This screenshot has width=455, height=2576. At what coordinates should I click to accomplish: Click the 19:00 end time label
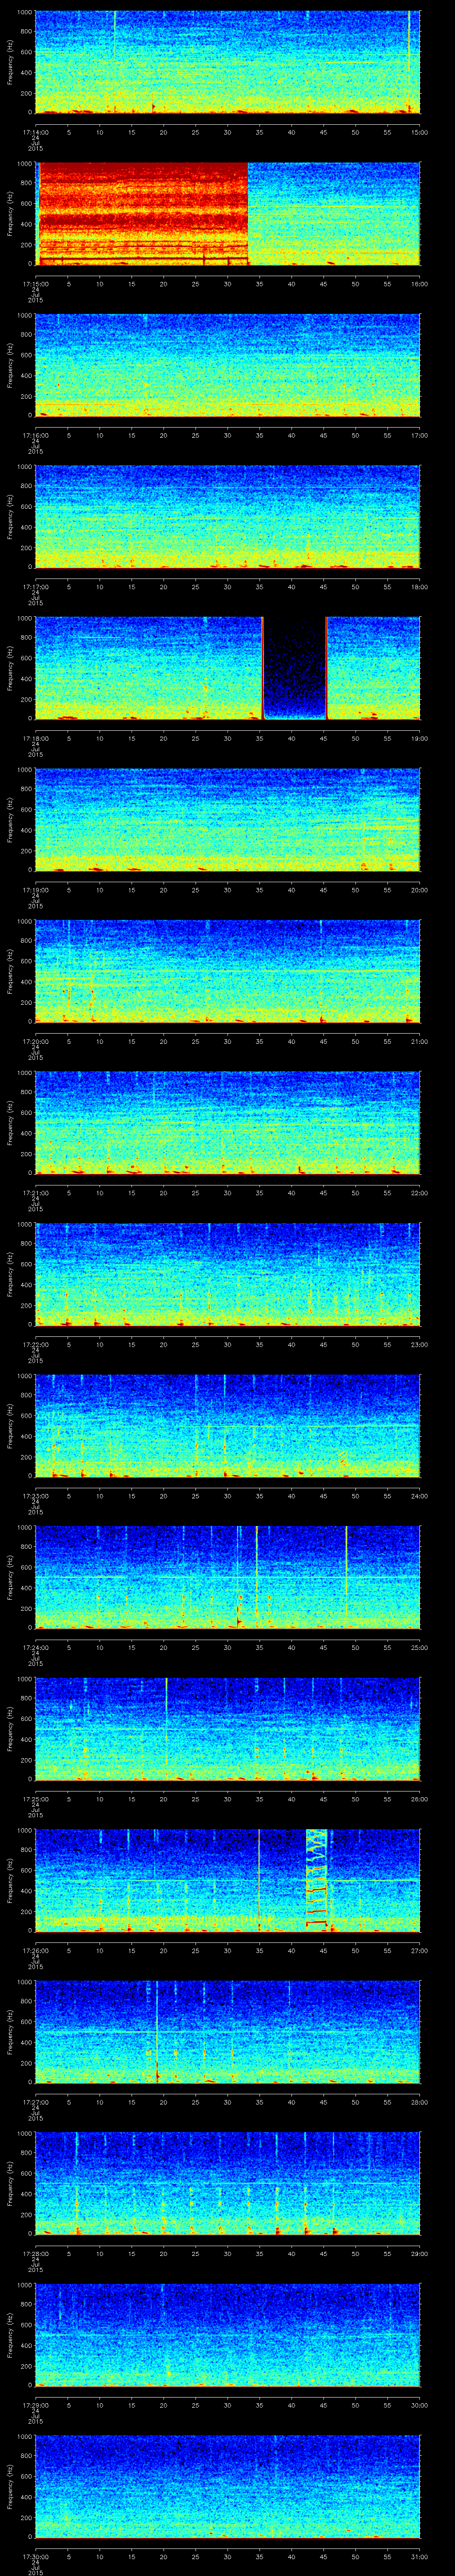tap(419, 738)
